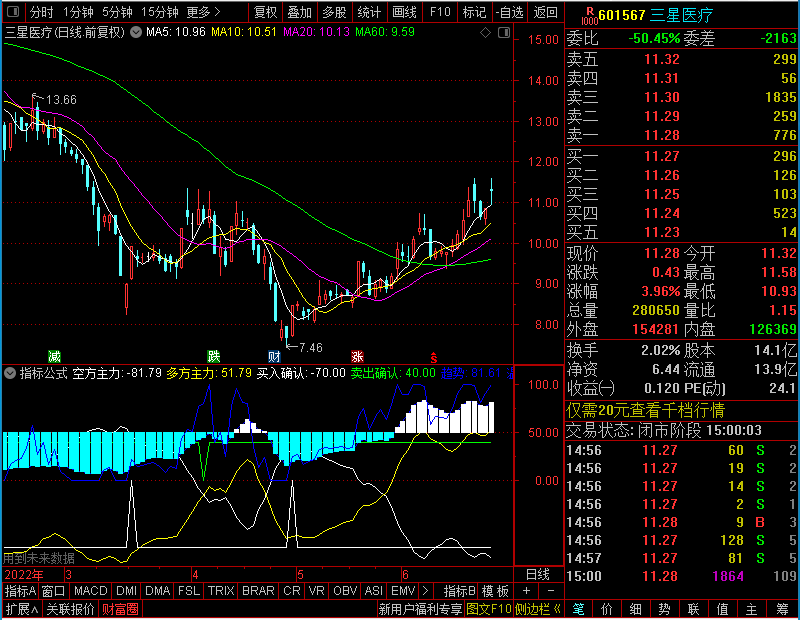Image resolution: width=800 pixels, height=620 pixels.
Task: Click the 多股 multi-stock button
Action: point(334,12)
